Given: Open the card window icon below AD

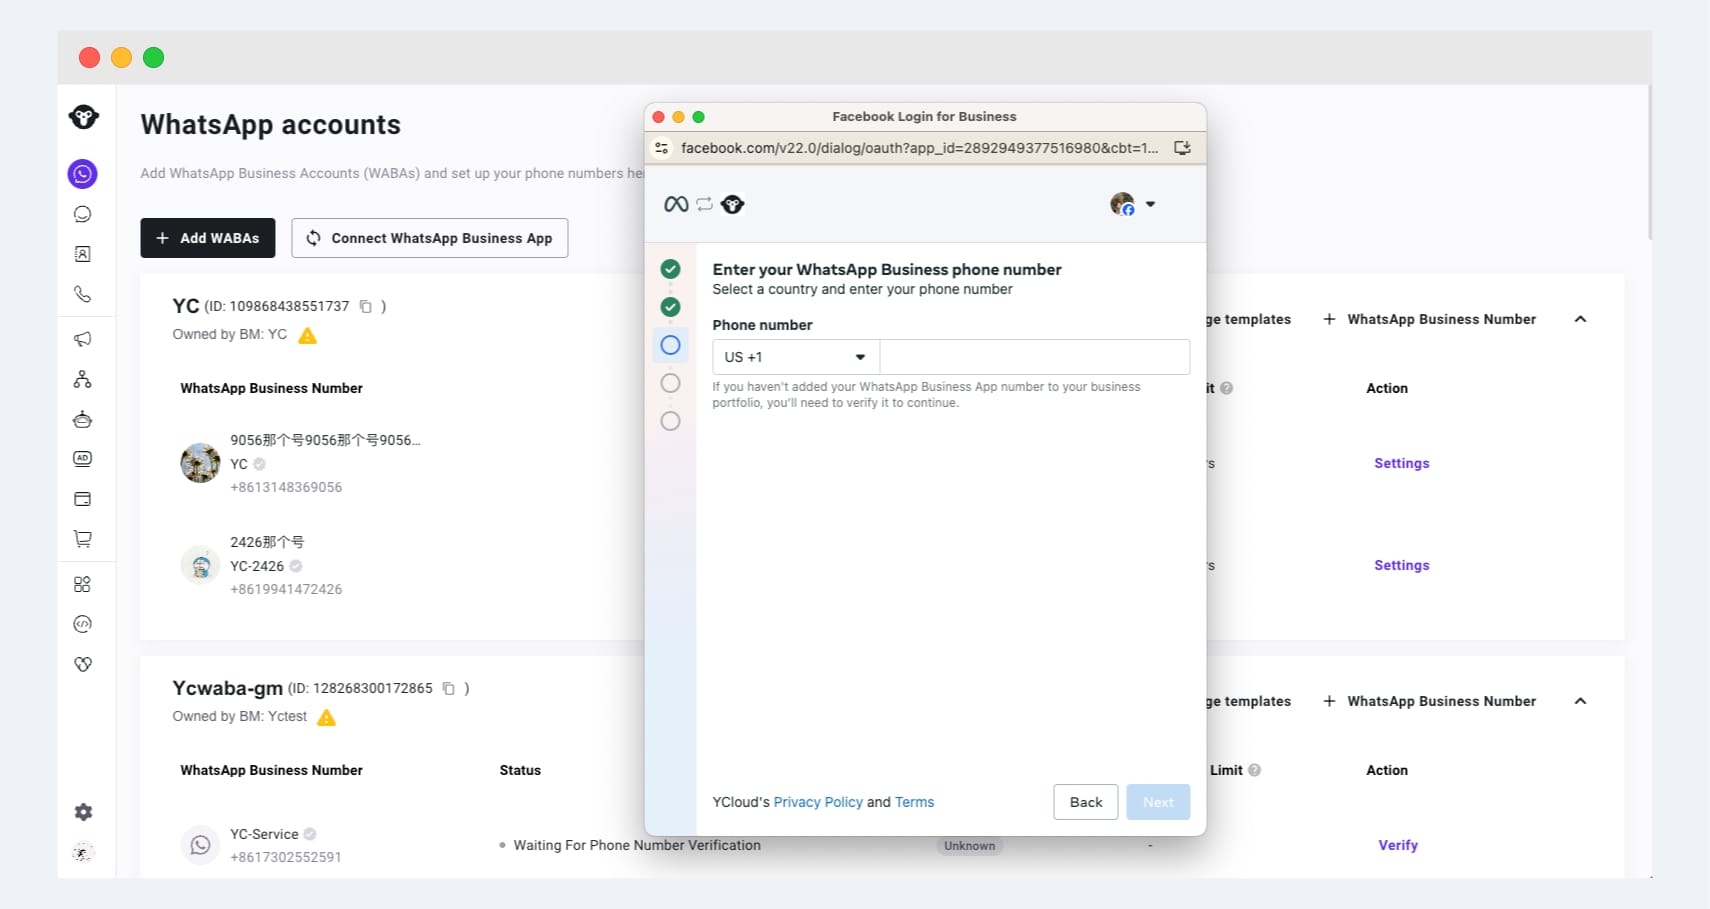Looking at the screenshot, I should (83, 499).
